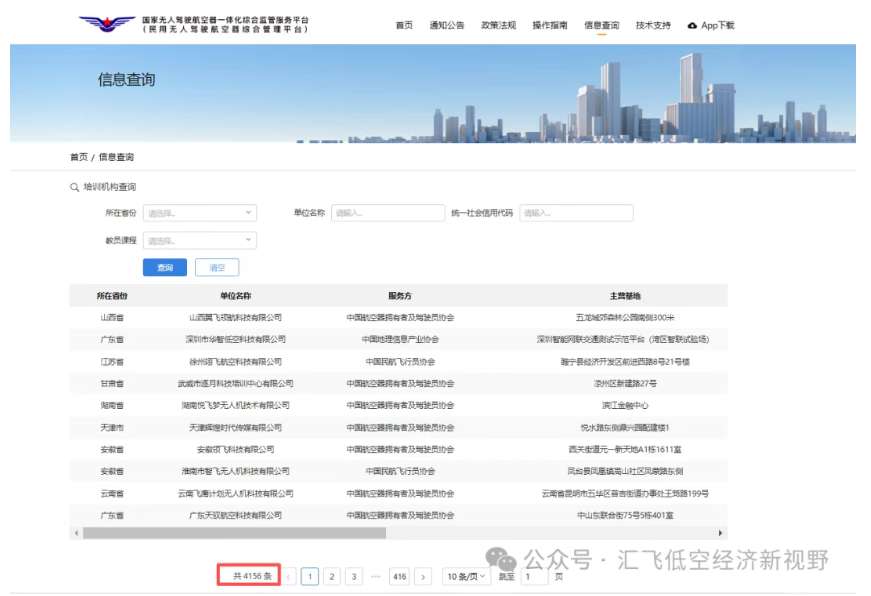Viewport: 871px width, 596px height.
Task: Expand the 教员课程 course dropdown
Action: coord(200,240)
